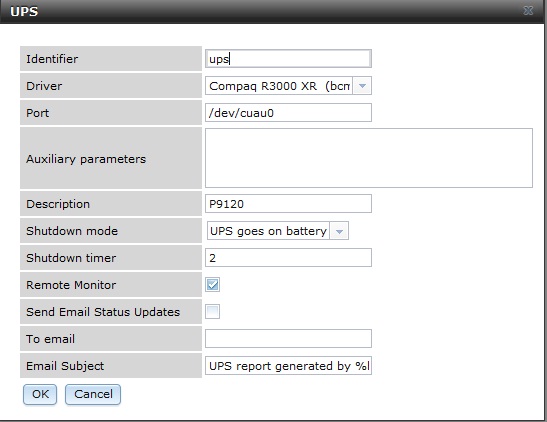Enable Send Email Status Updates checkbox
This screenshot has width=547, height=422.
click(x=212, y=311)
